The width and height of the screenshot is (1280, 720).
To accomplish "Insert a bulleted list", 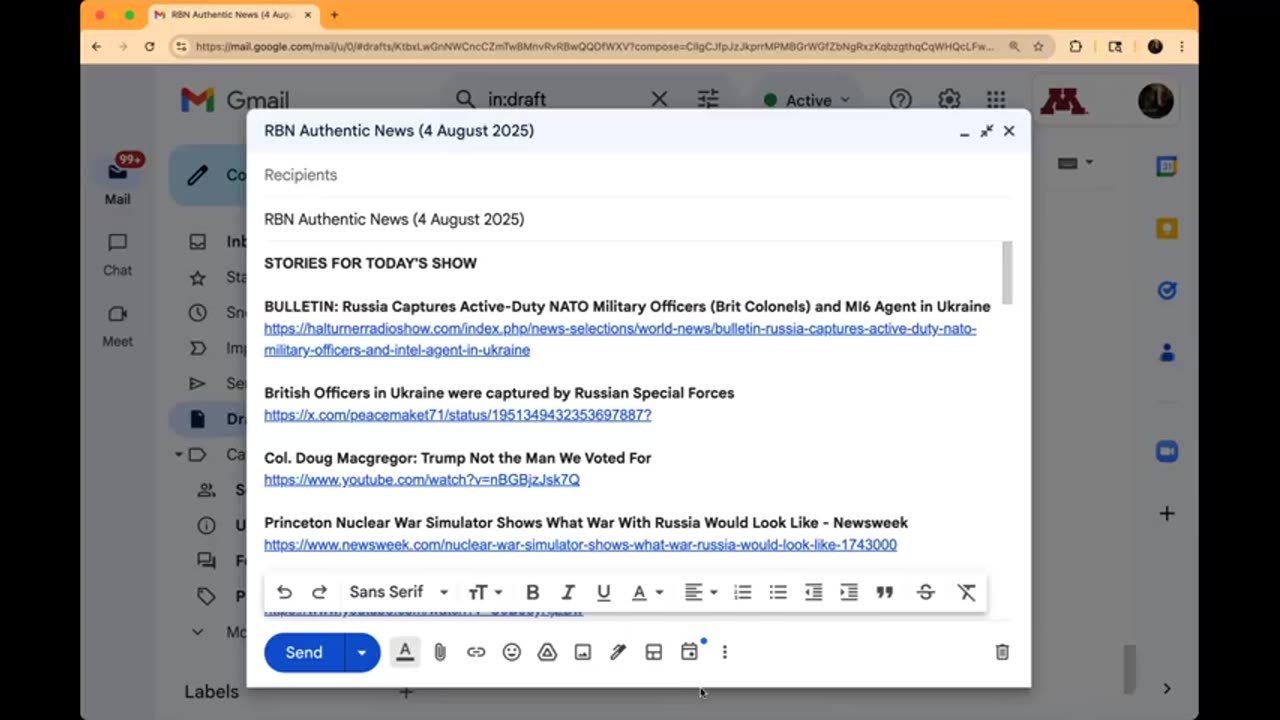I will [778, 592].
